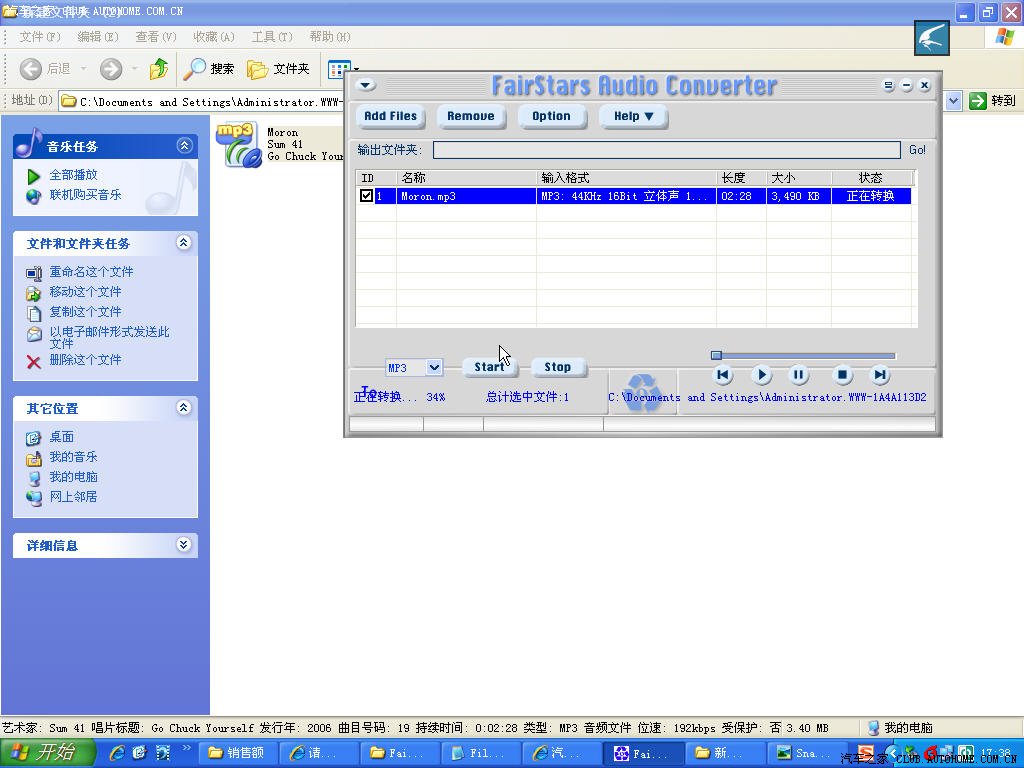Open the MP3 output format dropdown

[434, 367]
